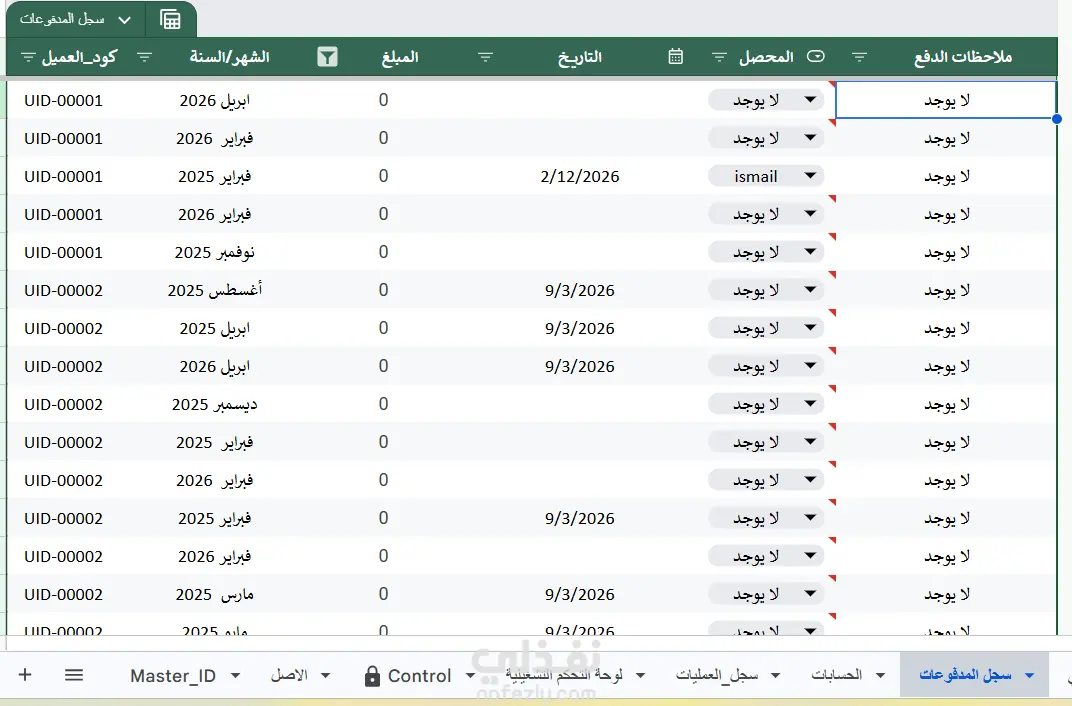Viewport: 1072px width, 706px height.
Task: Click سجل المدفوعات table name label at top
Action: (62, 19)
